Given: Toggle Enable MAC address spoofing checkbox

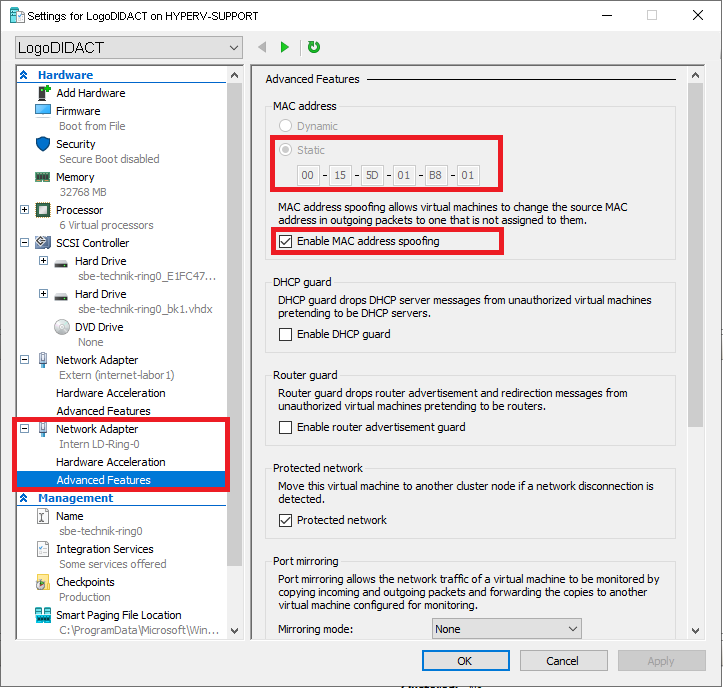Looking at the screenshot, I should (x=285, y=241).
